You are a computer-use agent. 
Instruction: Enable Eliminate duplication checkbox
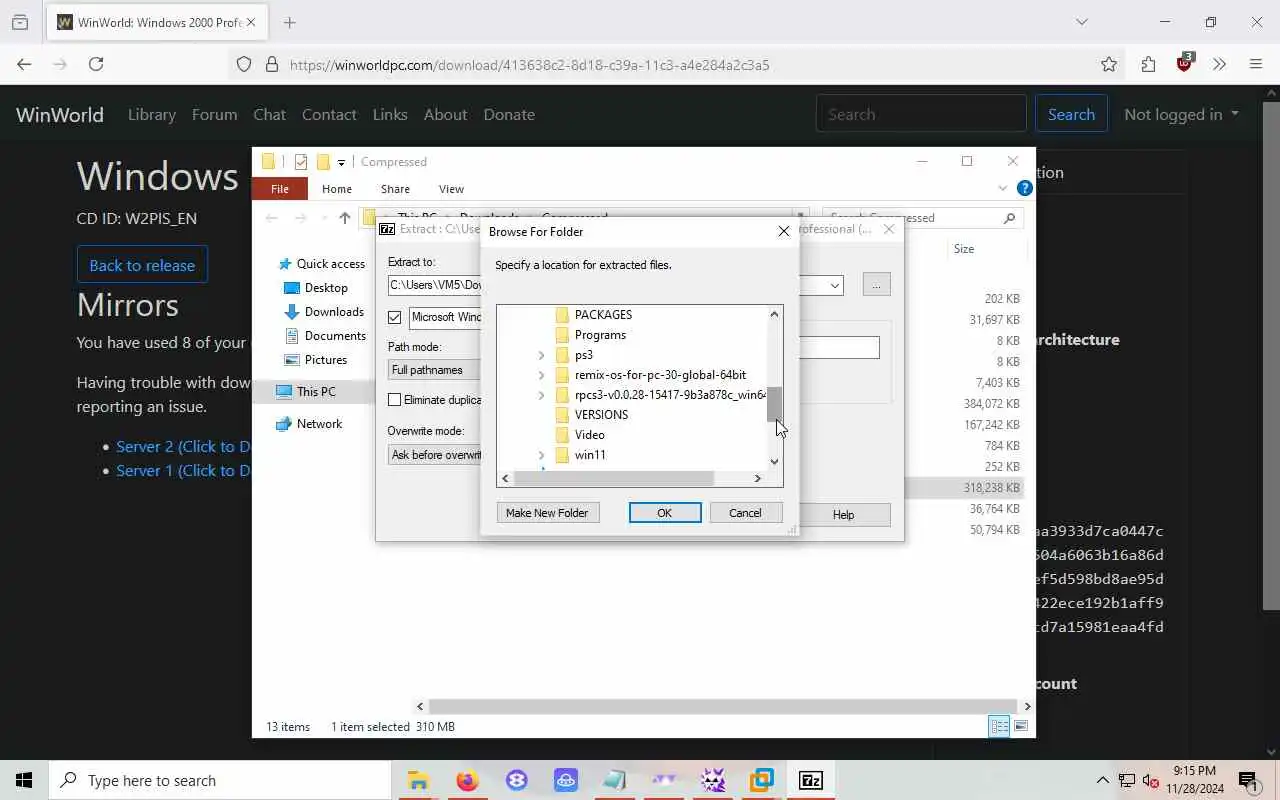coord(395,400)
